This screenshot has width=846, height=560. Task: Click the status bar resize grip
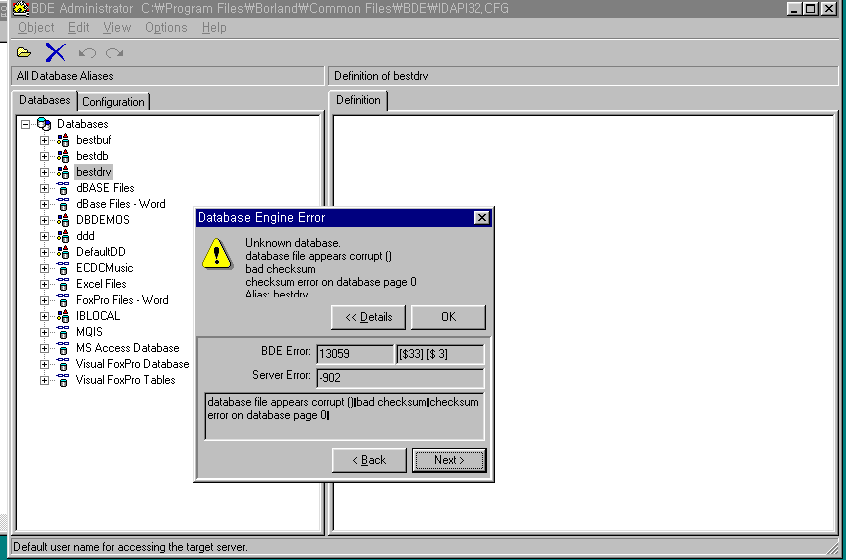pyautogui.click(x=831, y=547)
